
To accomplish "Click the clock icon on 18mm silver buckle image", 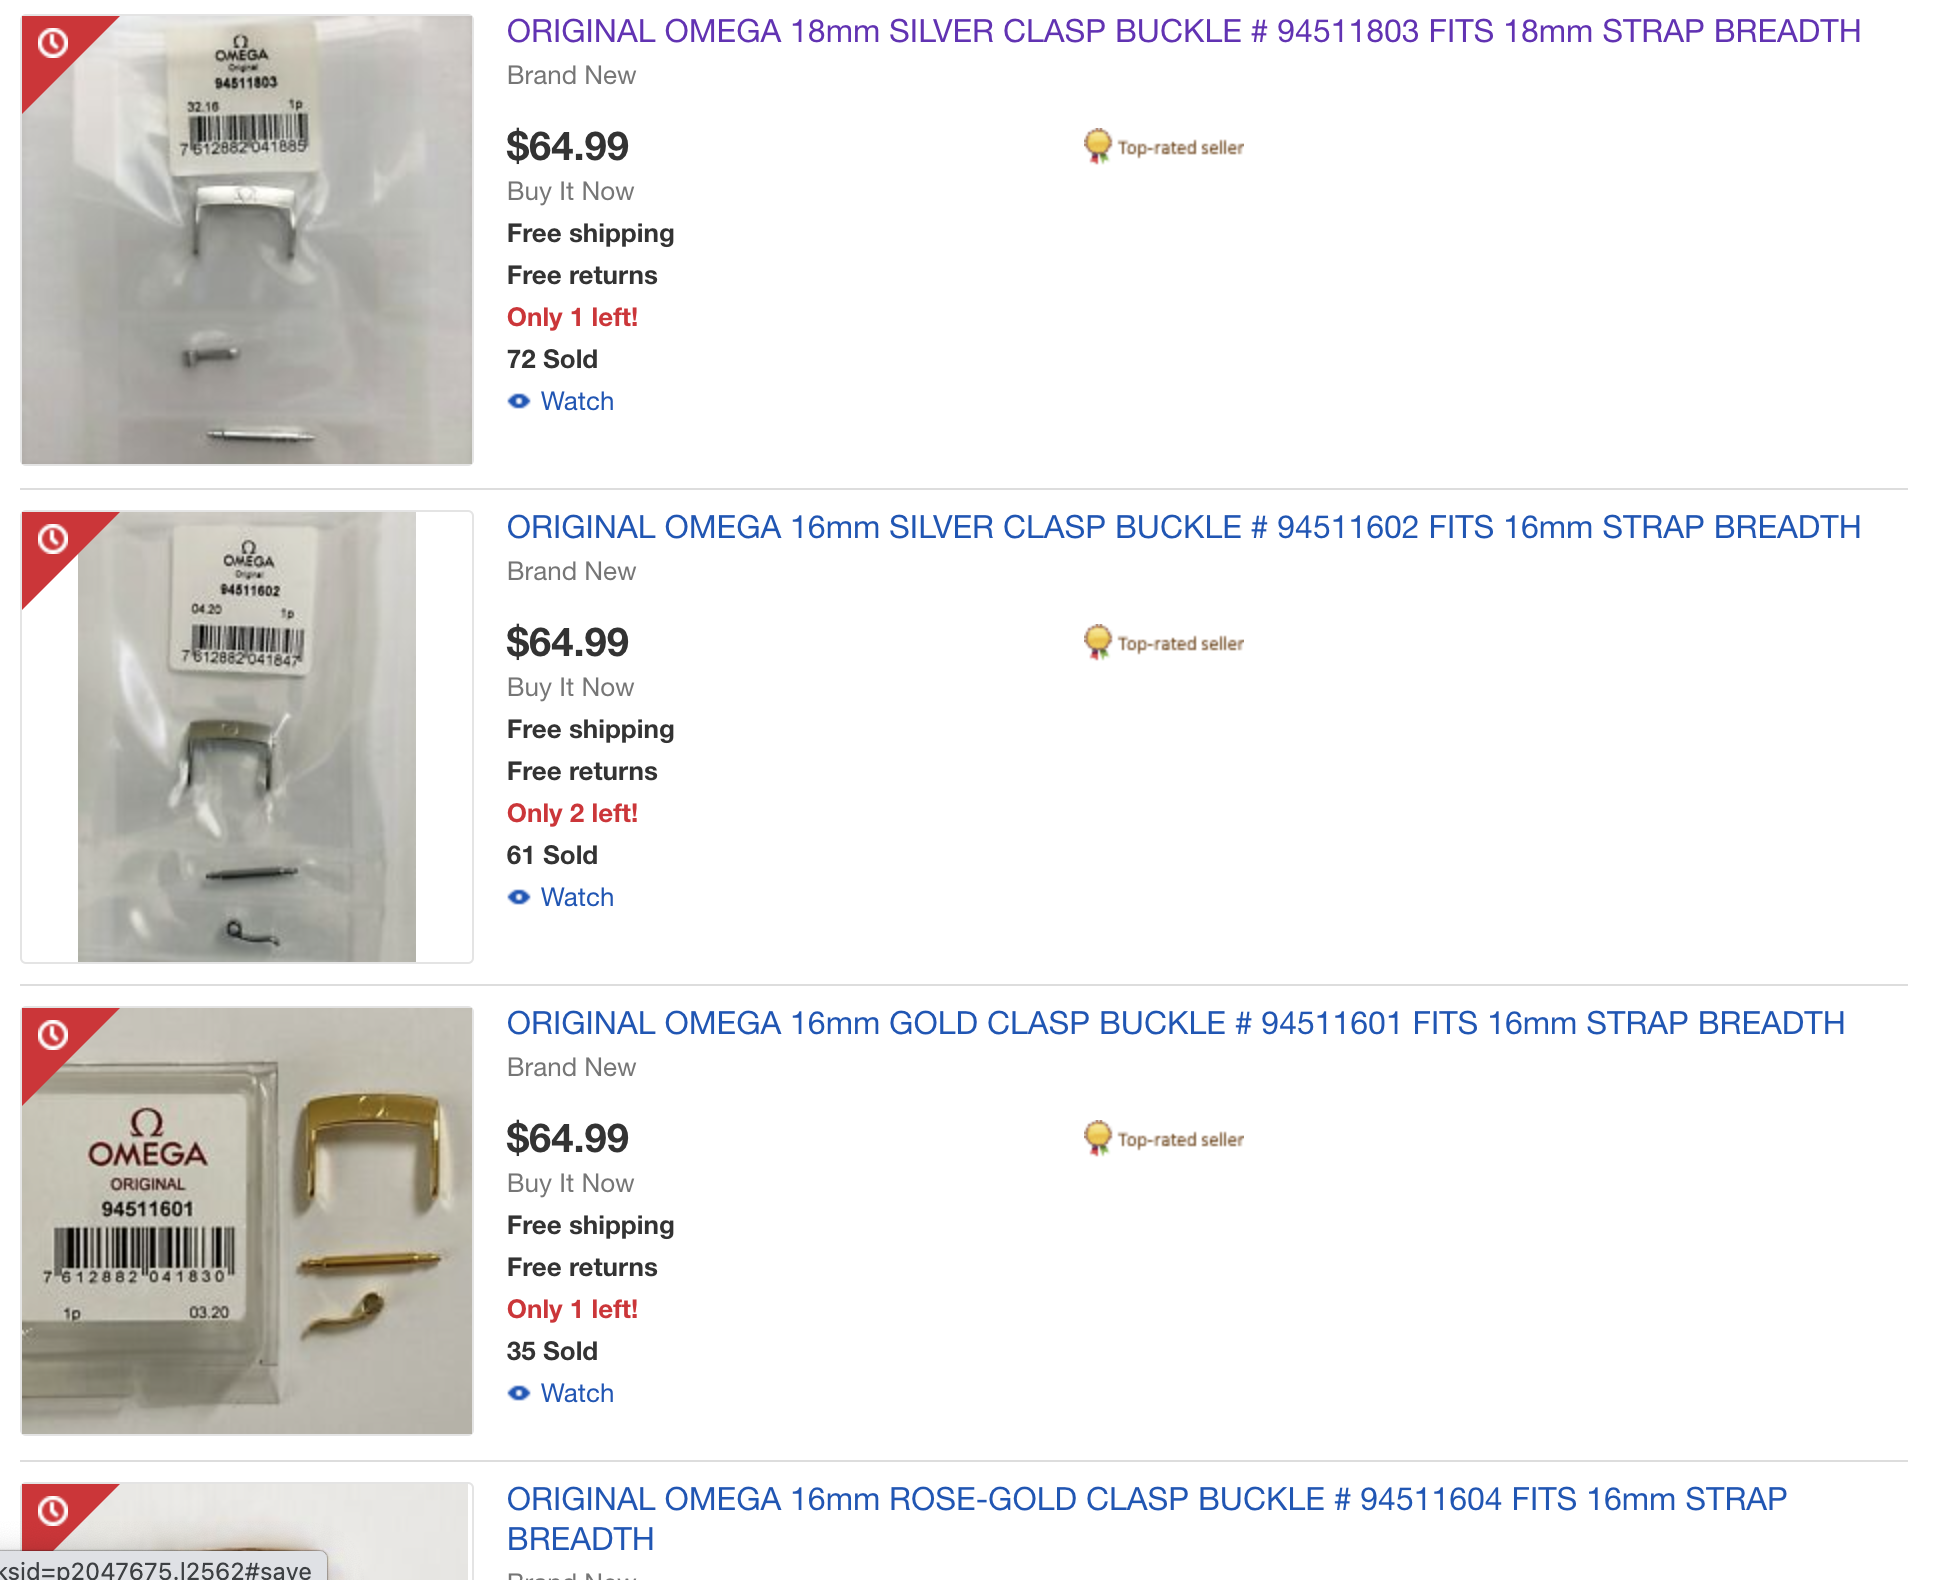I will click(53, 43).
